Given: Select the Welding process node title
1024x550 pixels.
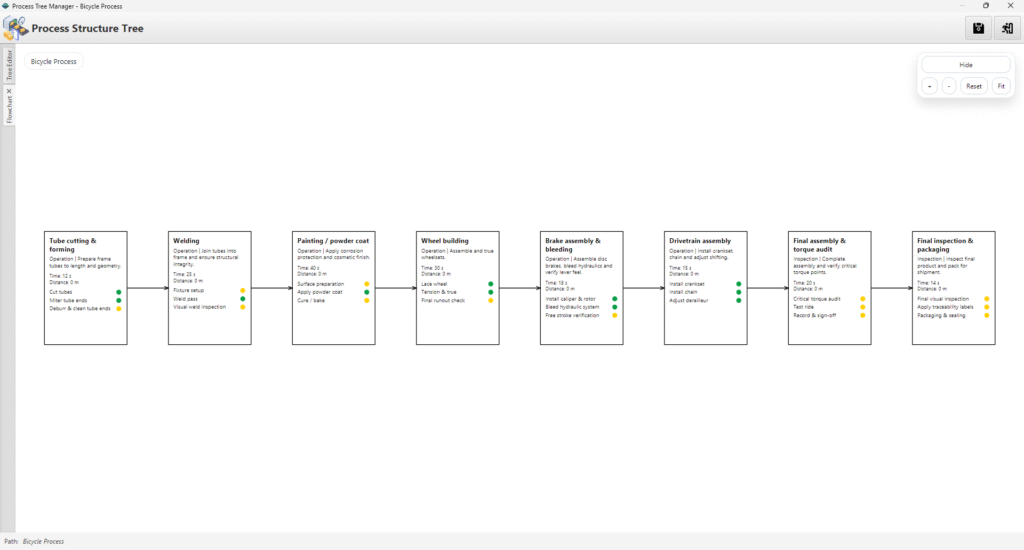Looking at the screenshot, I should [x=186, y=241].
